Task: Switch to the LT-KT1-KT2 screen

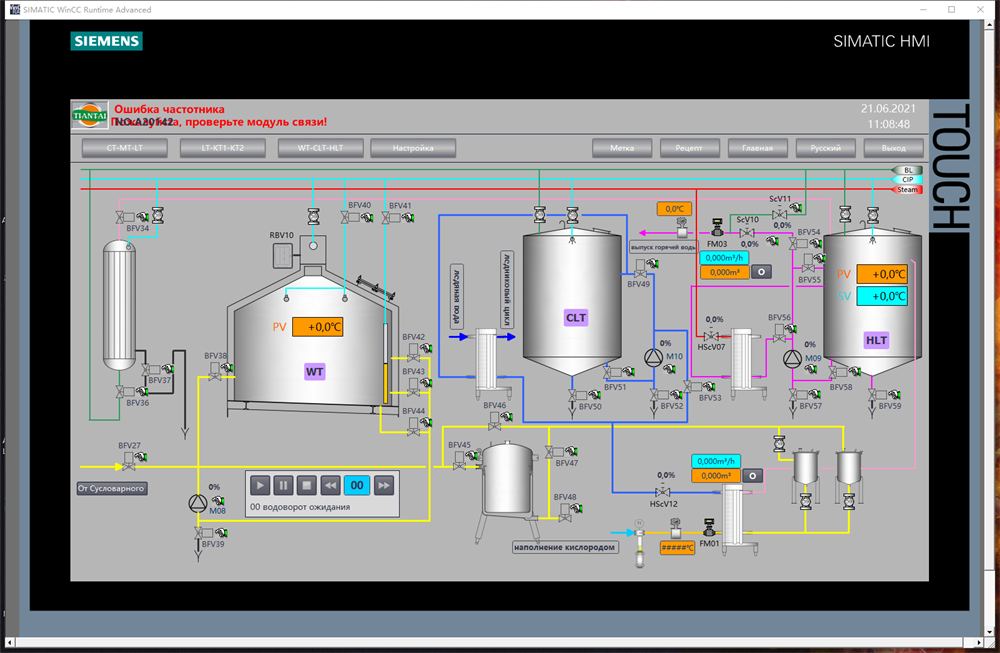Action: pos(223,148)
